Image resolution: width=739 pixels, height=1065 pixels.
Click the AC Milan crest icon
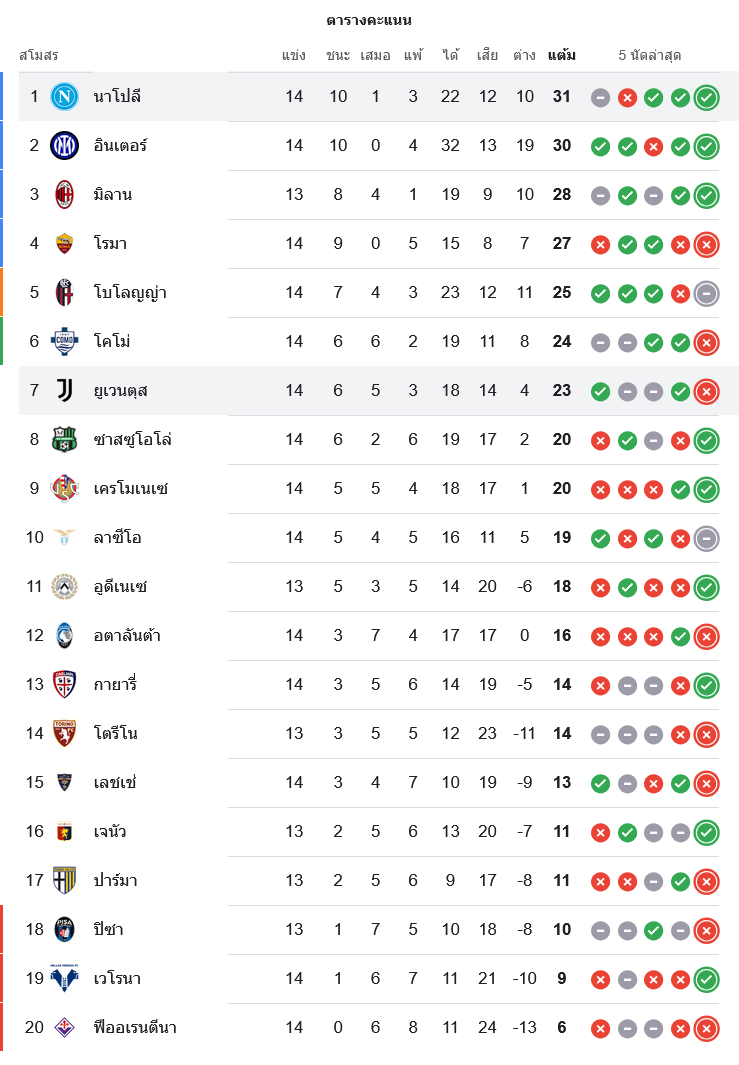[64, 195]
